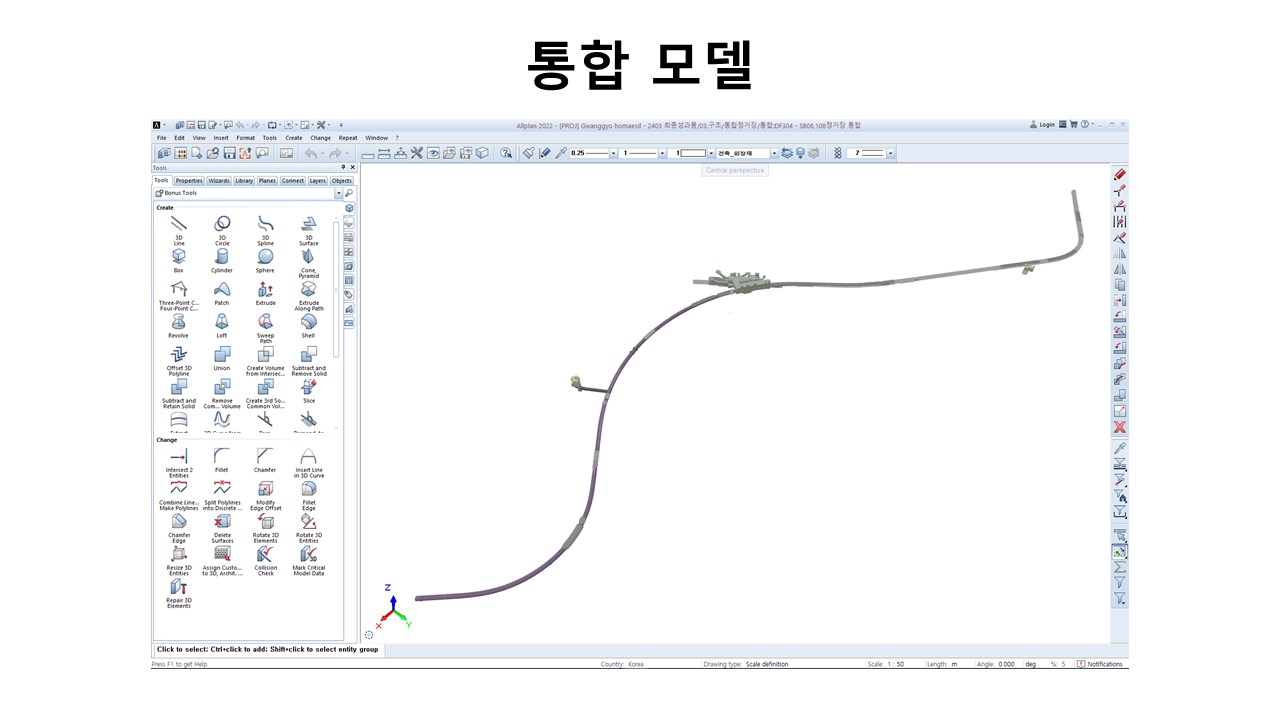
Task: Select the Delete Surfaces tool
Action: (x=222, y=529)
